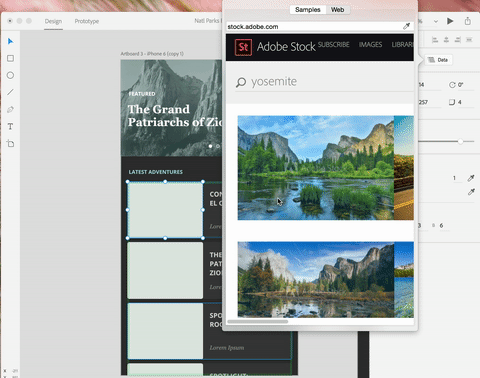
Task: Click the eyedropper in the URL bar
Action: (406, 26)
